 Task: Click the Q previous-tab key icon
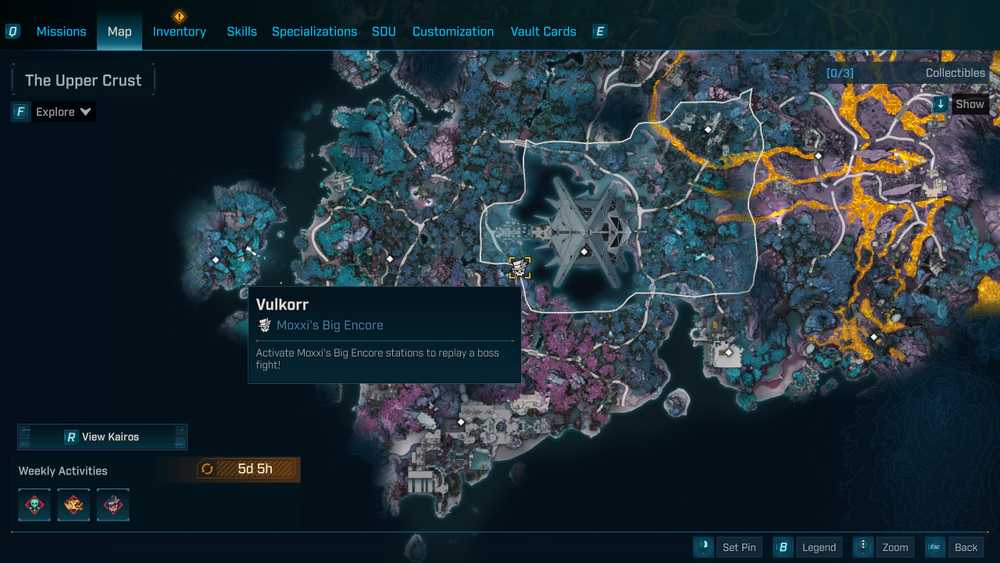[13, 31]
